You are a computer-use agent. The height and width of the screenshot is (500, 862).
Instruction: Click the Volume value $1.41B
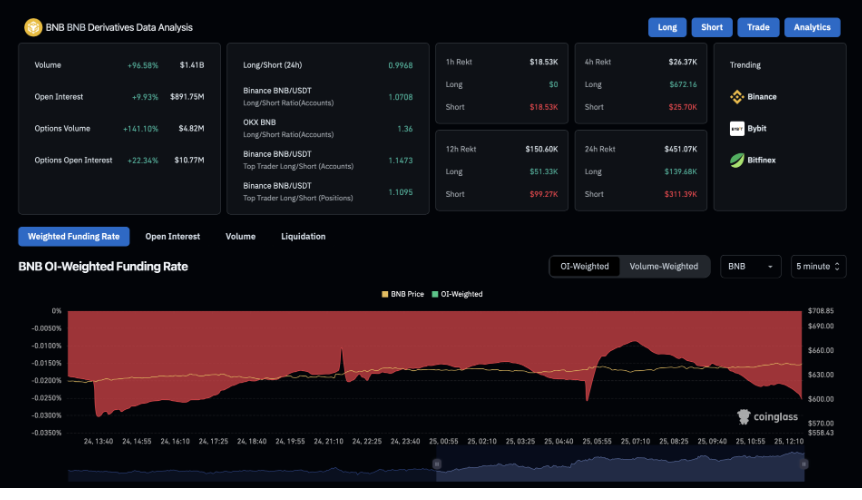coord(192,65)
